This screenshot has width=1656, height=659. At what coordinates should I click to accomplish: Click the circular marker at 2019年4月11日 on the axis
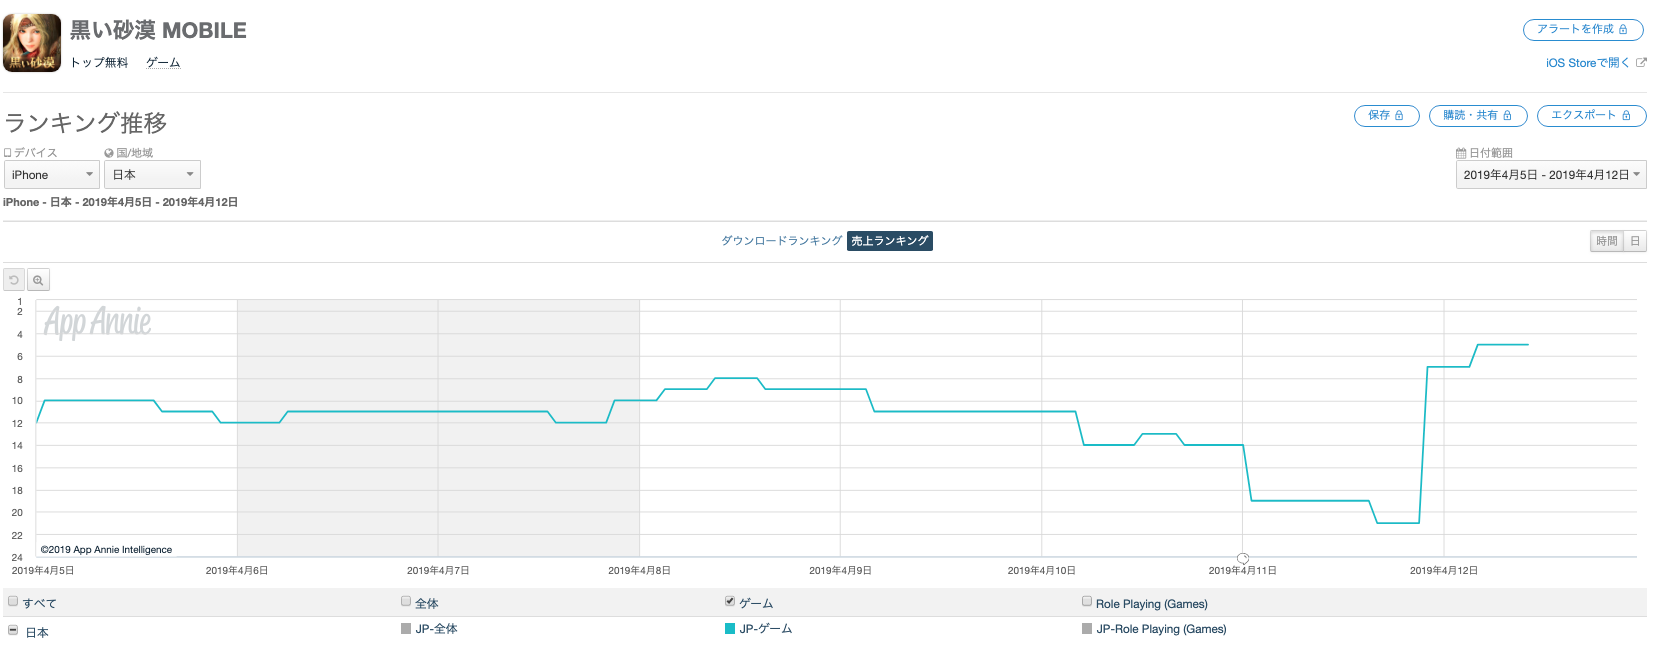1243,558
